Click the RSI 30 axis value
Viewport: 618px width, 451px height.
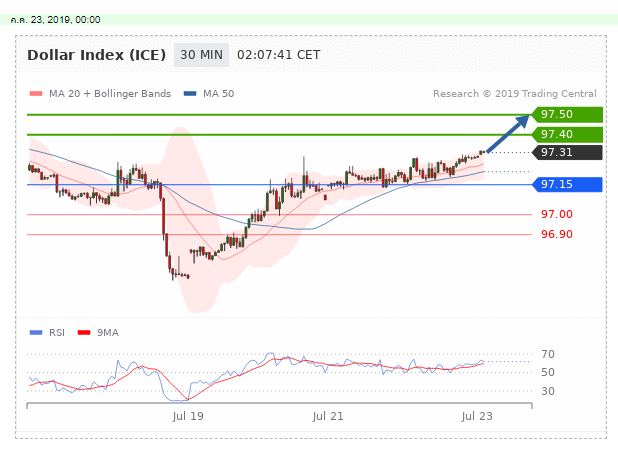click(548, 391)
